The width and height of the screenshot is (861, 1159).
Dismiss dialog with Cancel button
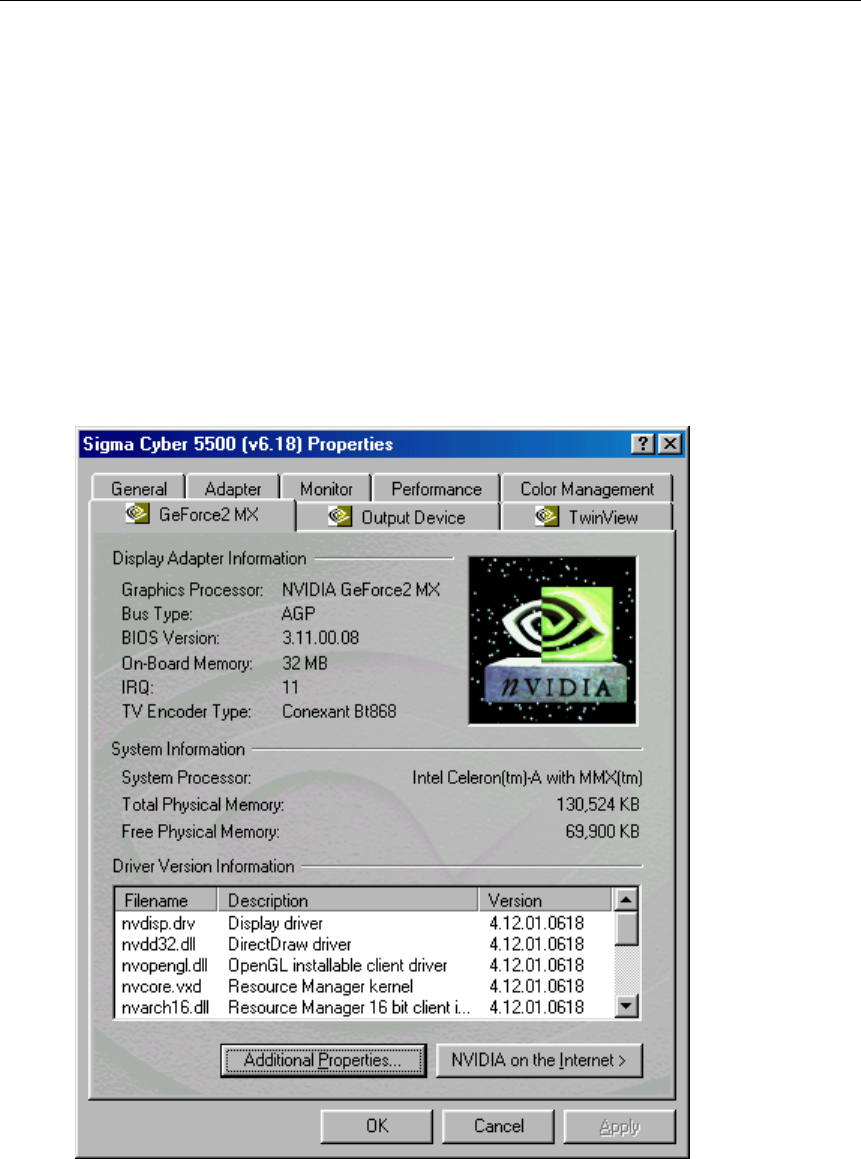[x=498, y=1126]
